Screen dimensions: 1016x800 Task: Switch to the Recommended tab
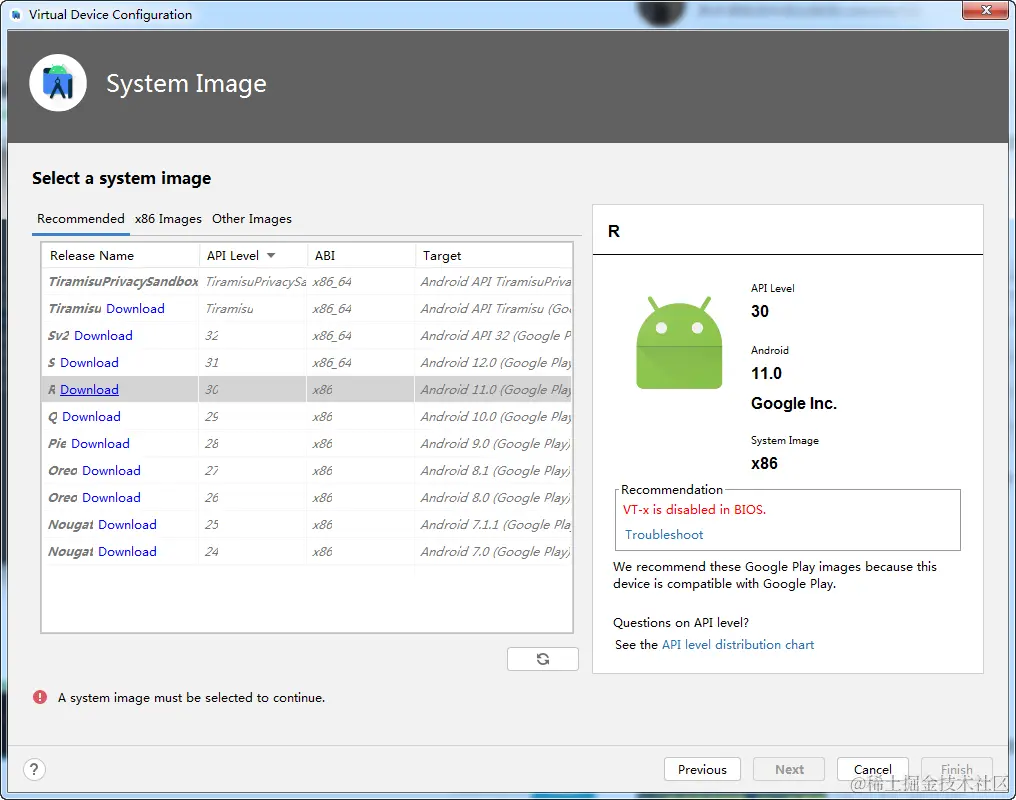[80, 219]
